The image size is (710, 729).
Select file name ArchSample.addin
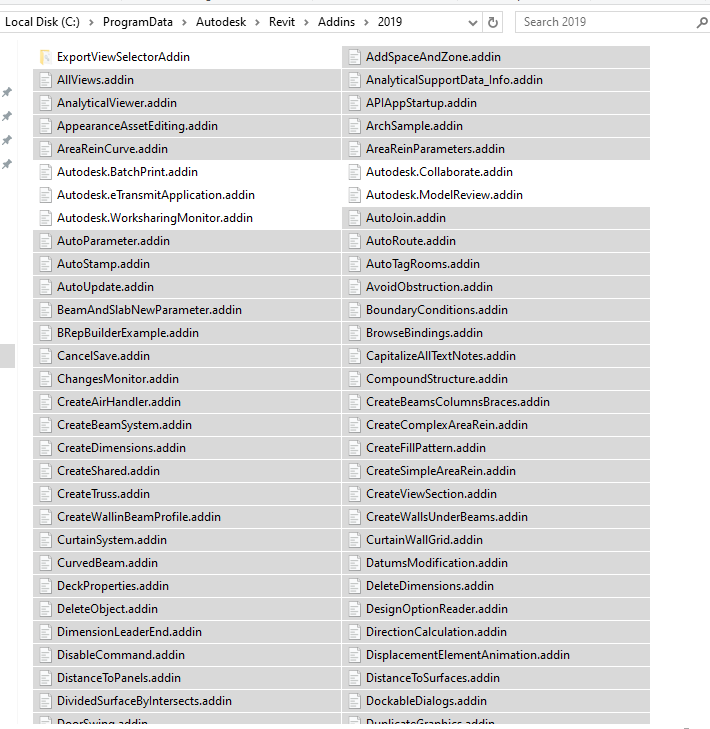pyautogui.click(x=414, y=126)
